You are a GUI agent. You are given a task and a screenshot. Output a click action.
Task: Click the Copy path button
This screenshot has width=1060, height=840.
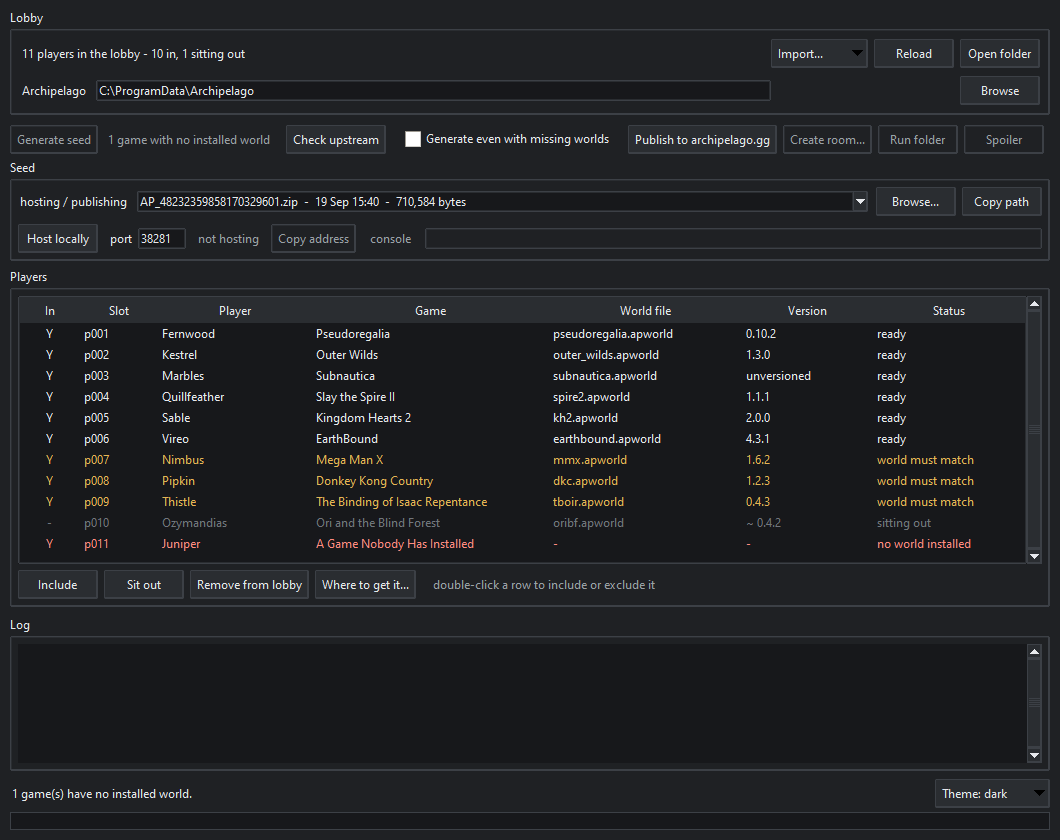pos(1001,201)
